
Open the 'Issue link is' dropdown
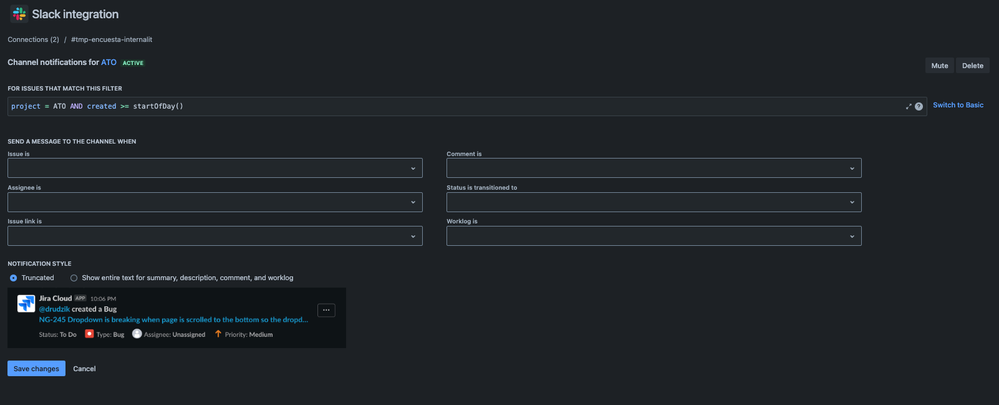[x=215, y=236]
